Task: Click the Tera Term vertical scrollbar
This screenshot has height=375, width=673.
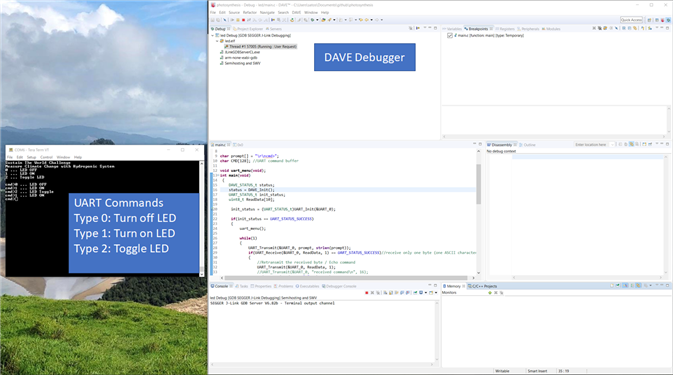Action: pos(202,219)
